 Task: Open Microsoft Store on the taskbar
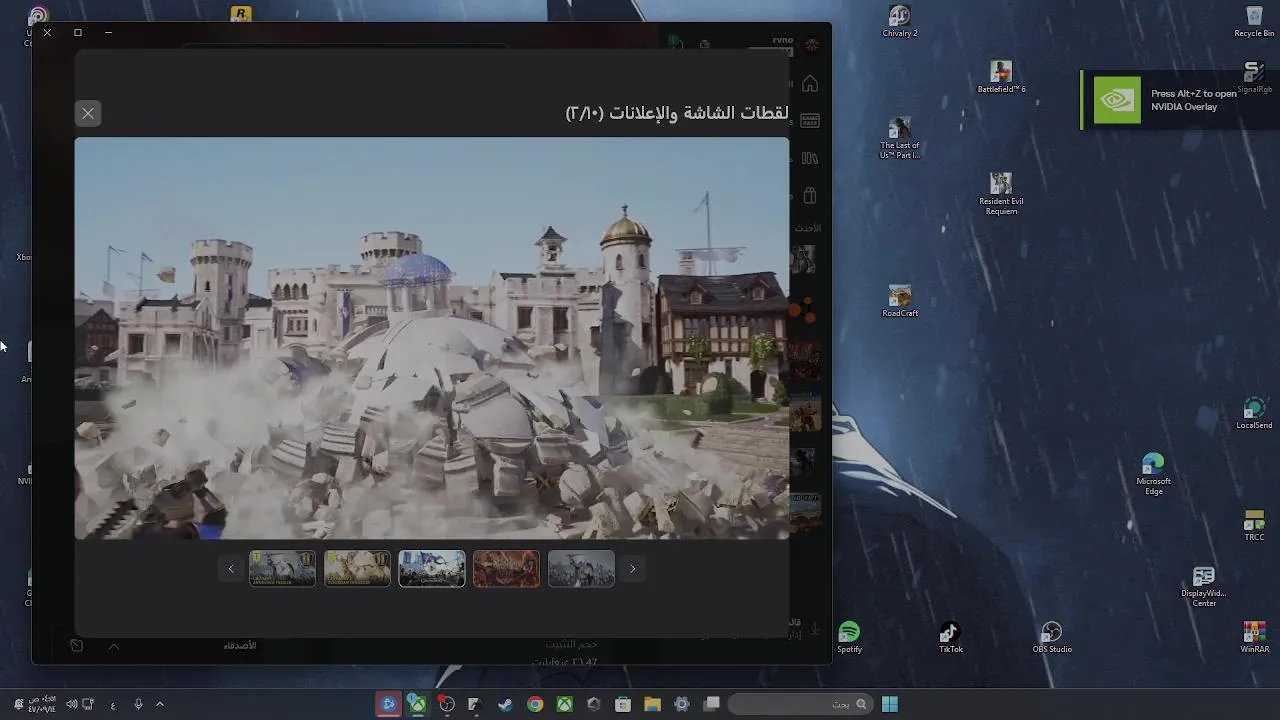click(x=623, y=704)
